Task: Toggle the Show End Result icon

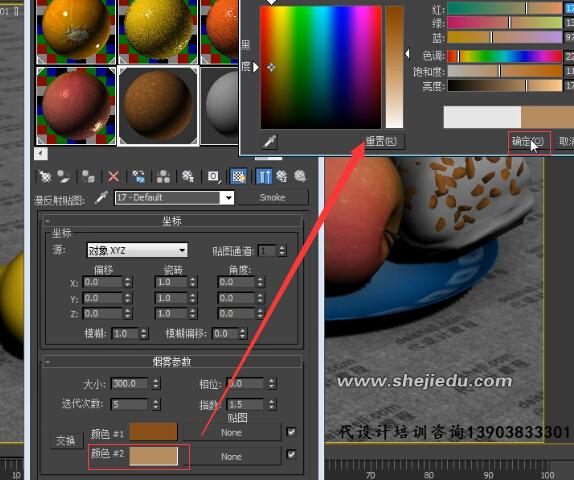Action: point(264,176)
